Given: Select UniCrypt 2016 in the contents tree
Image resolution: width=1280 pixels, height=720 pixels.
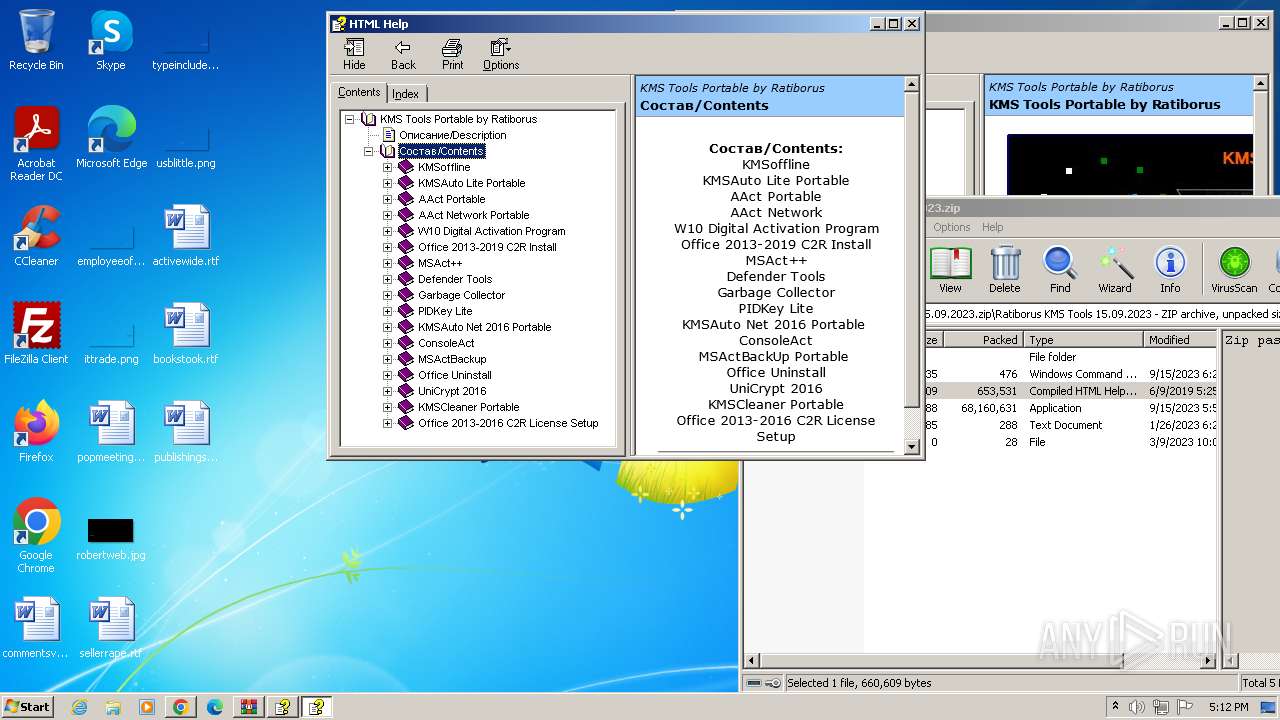Looking at the screenshot, I should [452, 391].
